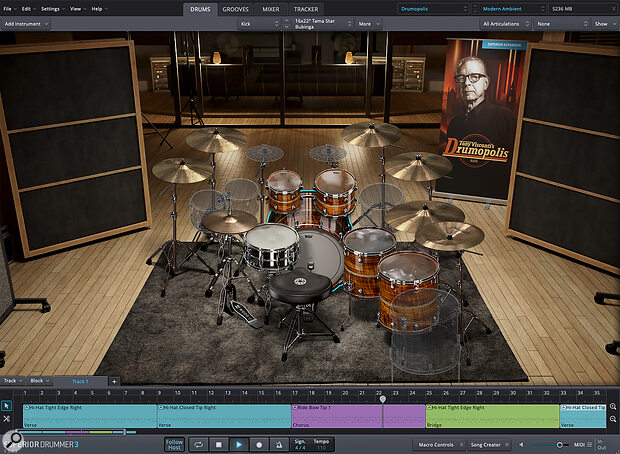
Task: Stop playback
Action: [x=219, y=445]
